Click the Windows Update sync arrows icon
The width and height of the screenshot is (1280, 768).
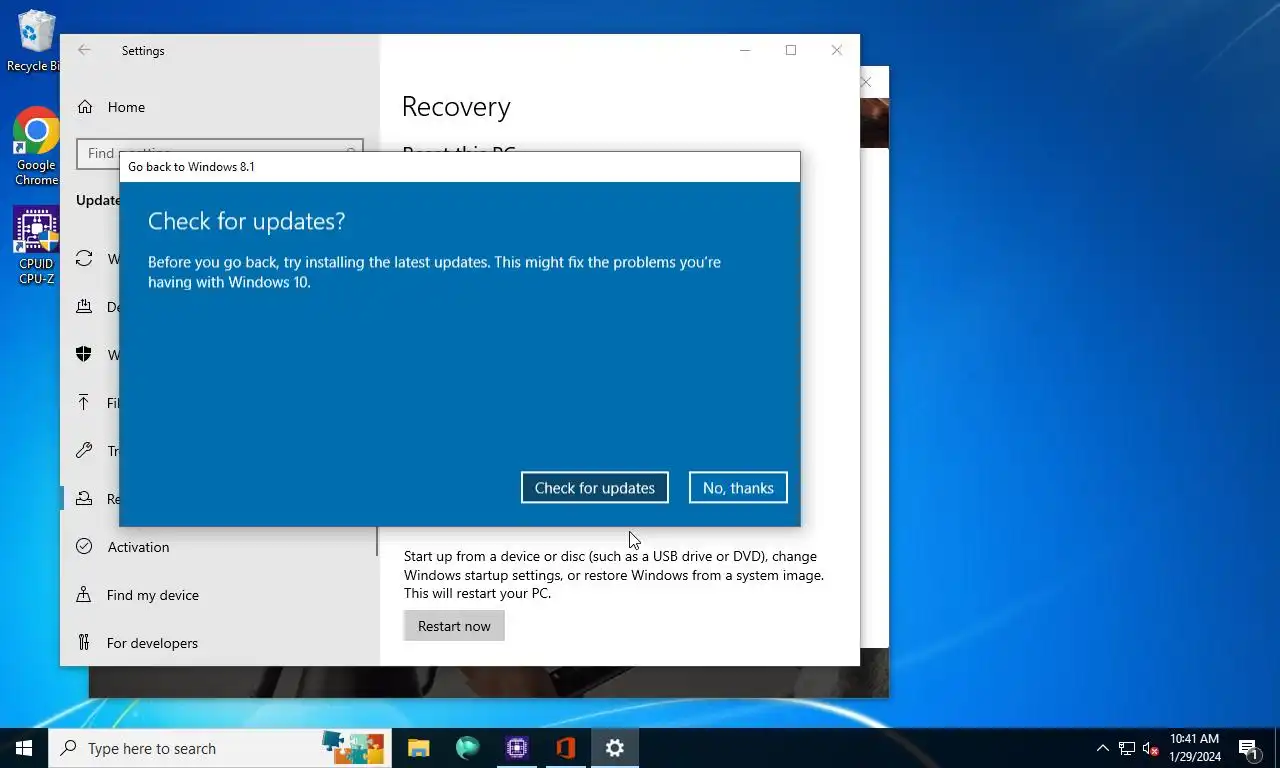point(85,259)
